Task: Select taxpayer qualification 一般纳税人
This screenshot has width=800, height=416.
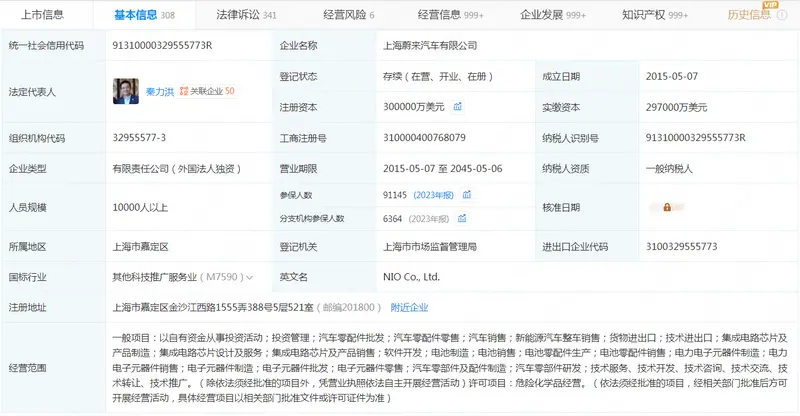Action: tap(669, 168)
